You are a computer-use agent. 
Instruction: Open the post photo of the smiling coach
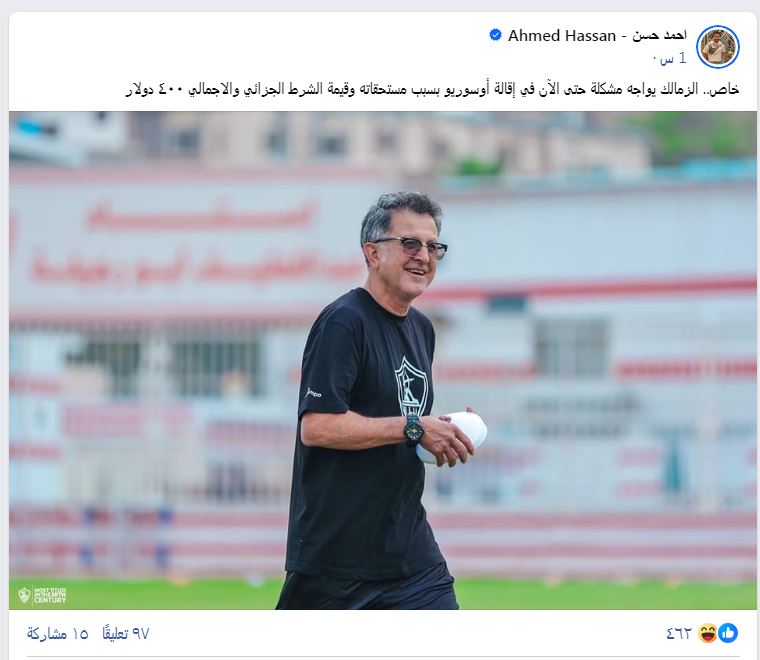click(382, 360)
